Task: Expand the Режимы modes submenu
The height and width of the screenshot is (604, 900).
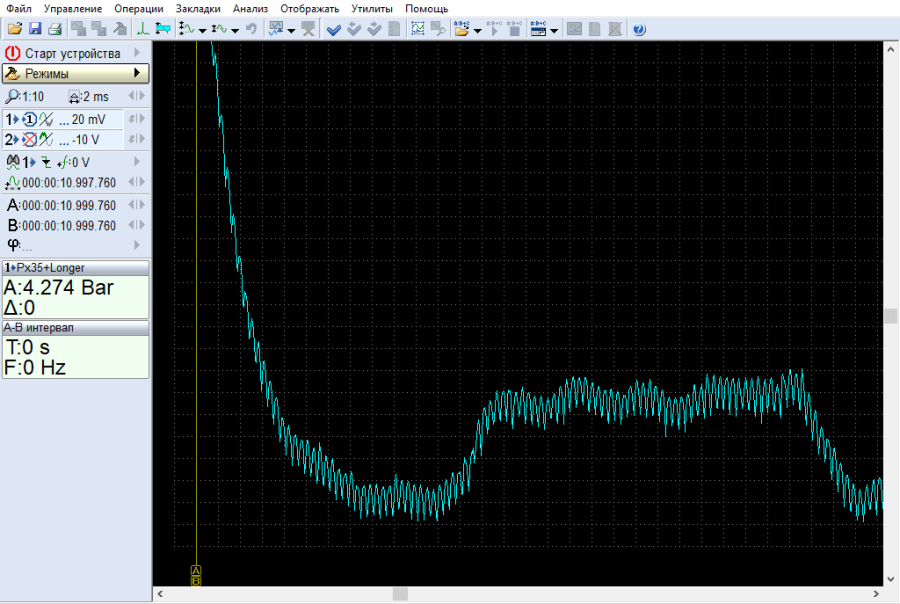Action: 137,73
